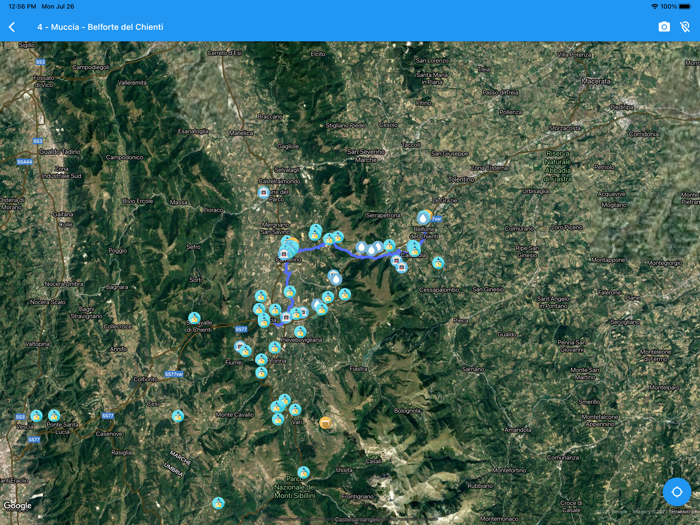Viewport: 700px width, 525px height.
Task: Select the marker near Castelraimondo
Action: tap(264, 192)
